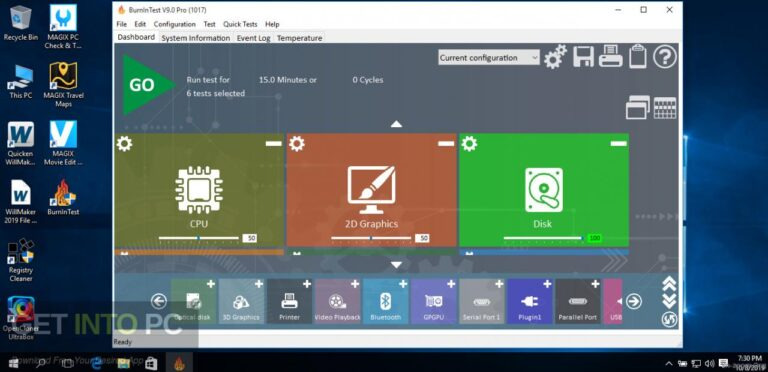Open the Disk test settings gear
Viewport: 768px width, 372px height.
469,144
